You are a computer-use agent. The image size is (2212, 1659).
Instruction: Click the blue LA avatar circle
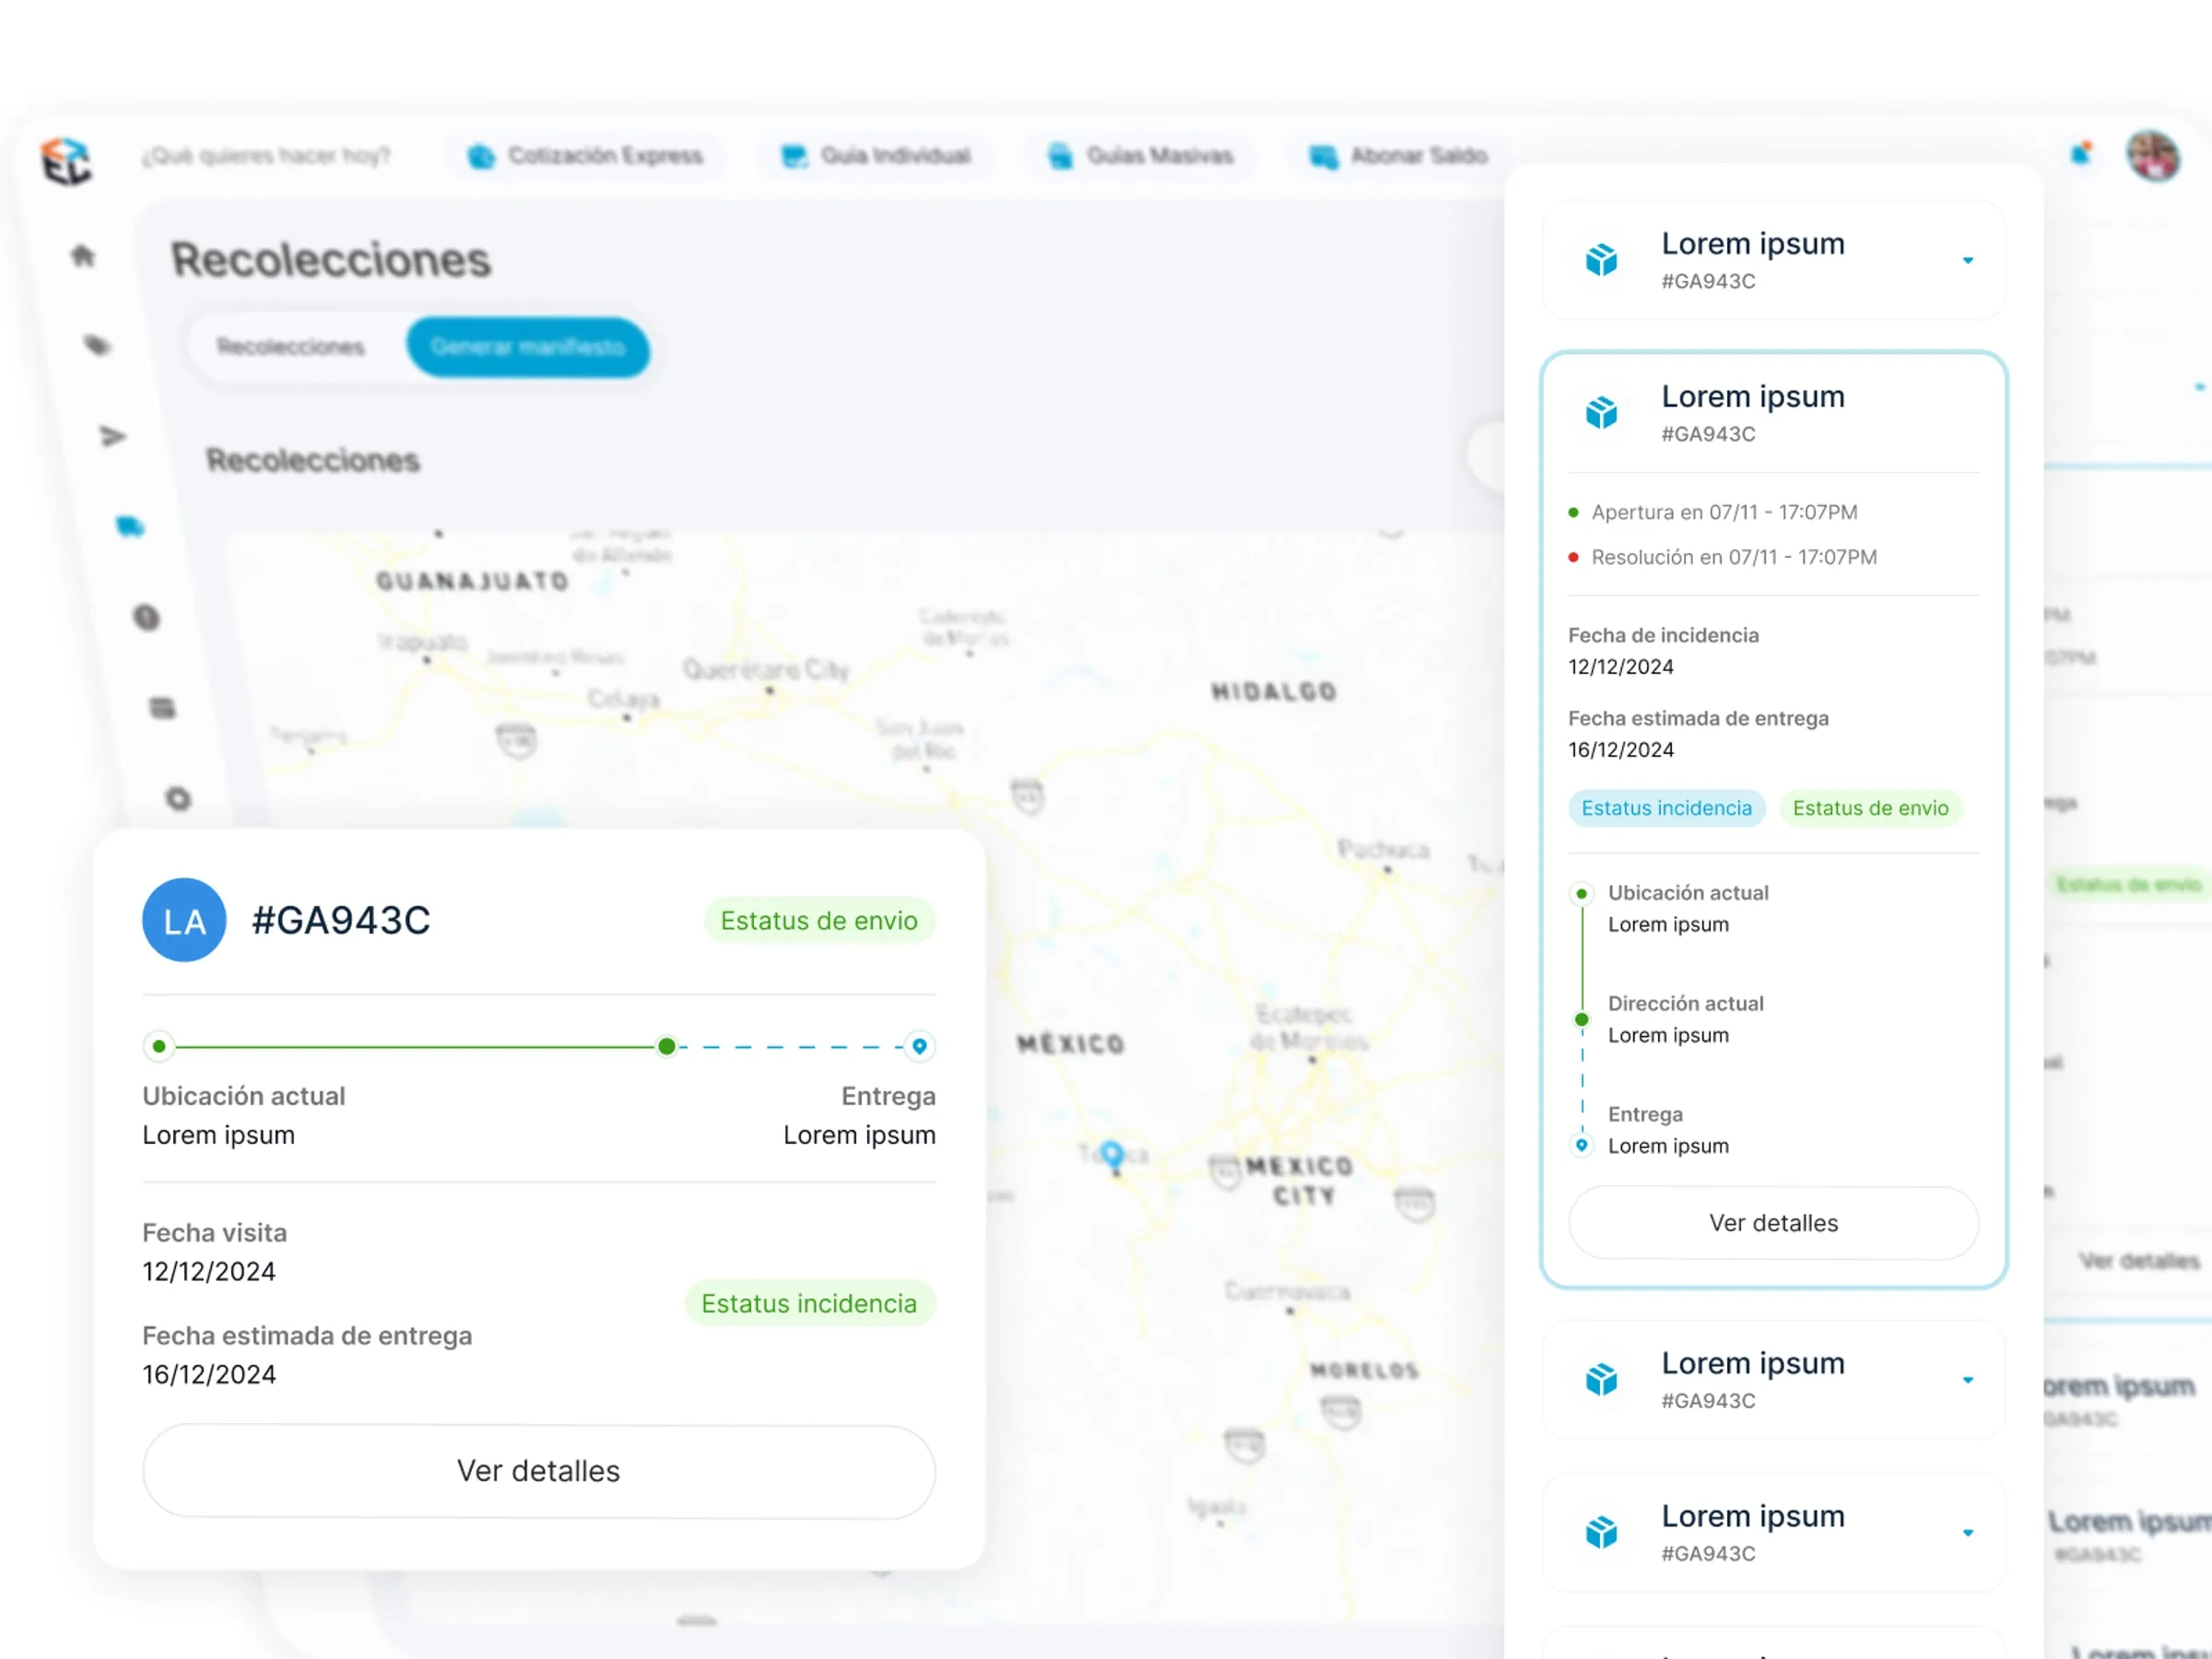pos(184,920)
